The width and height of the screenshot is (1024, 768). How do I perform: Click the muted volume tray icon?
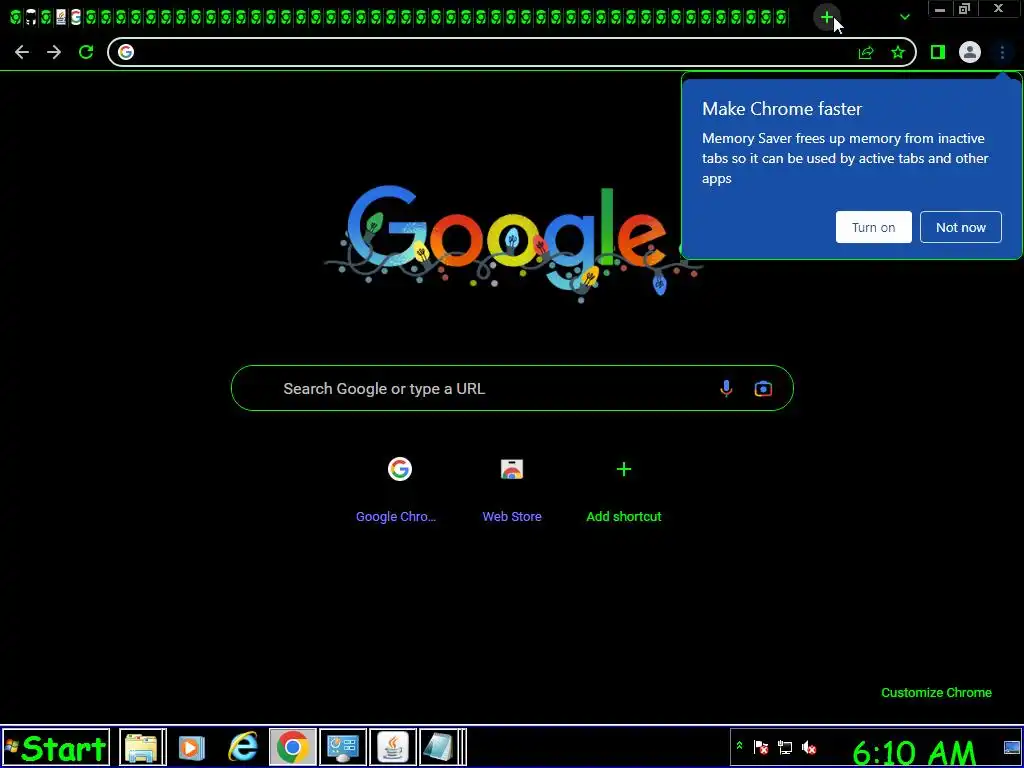808,748
